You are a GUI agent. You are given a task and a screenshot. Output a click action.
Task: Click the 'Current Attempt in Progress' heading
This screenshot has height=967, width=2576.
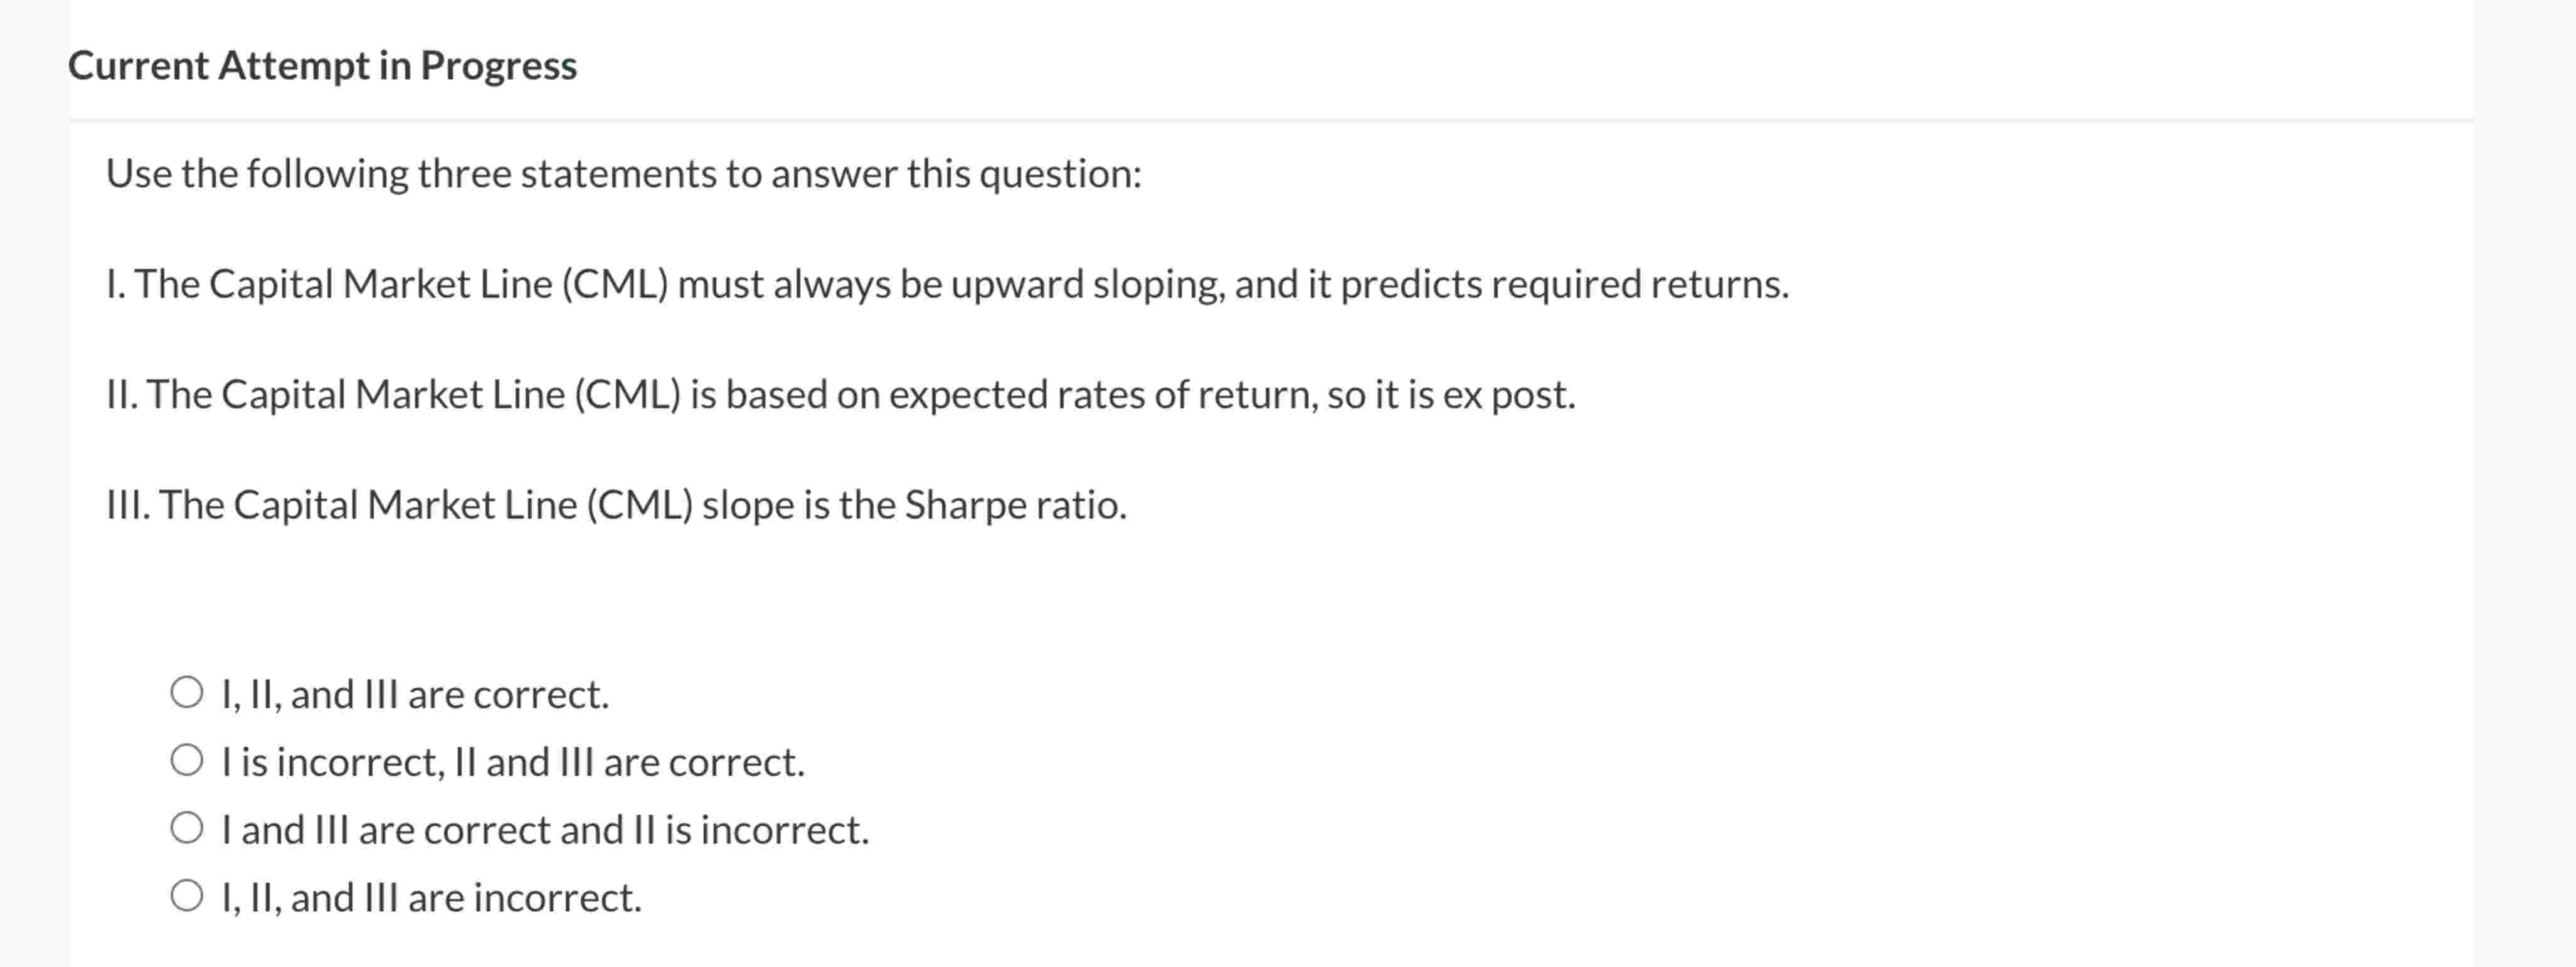322,66
